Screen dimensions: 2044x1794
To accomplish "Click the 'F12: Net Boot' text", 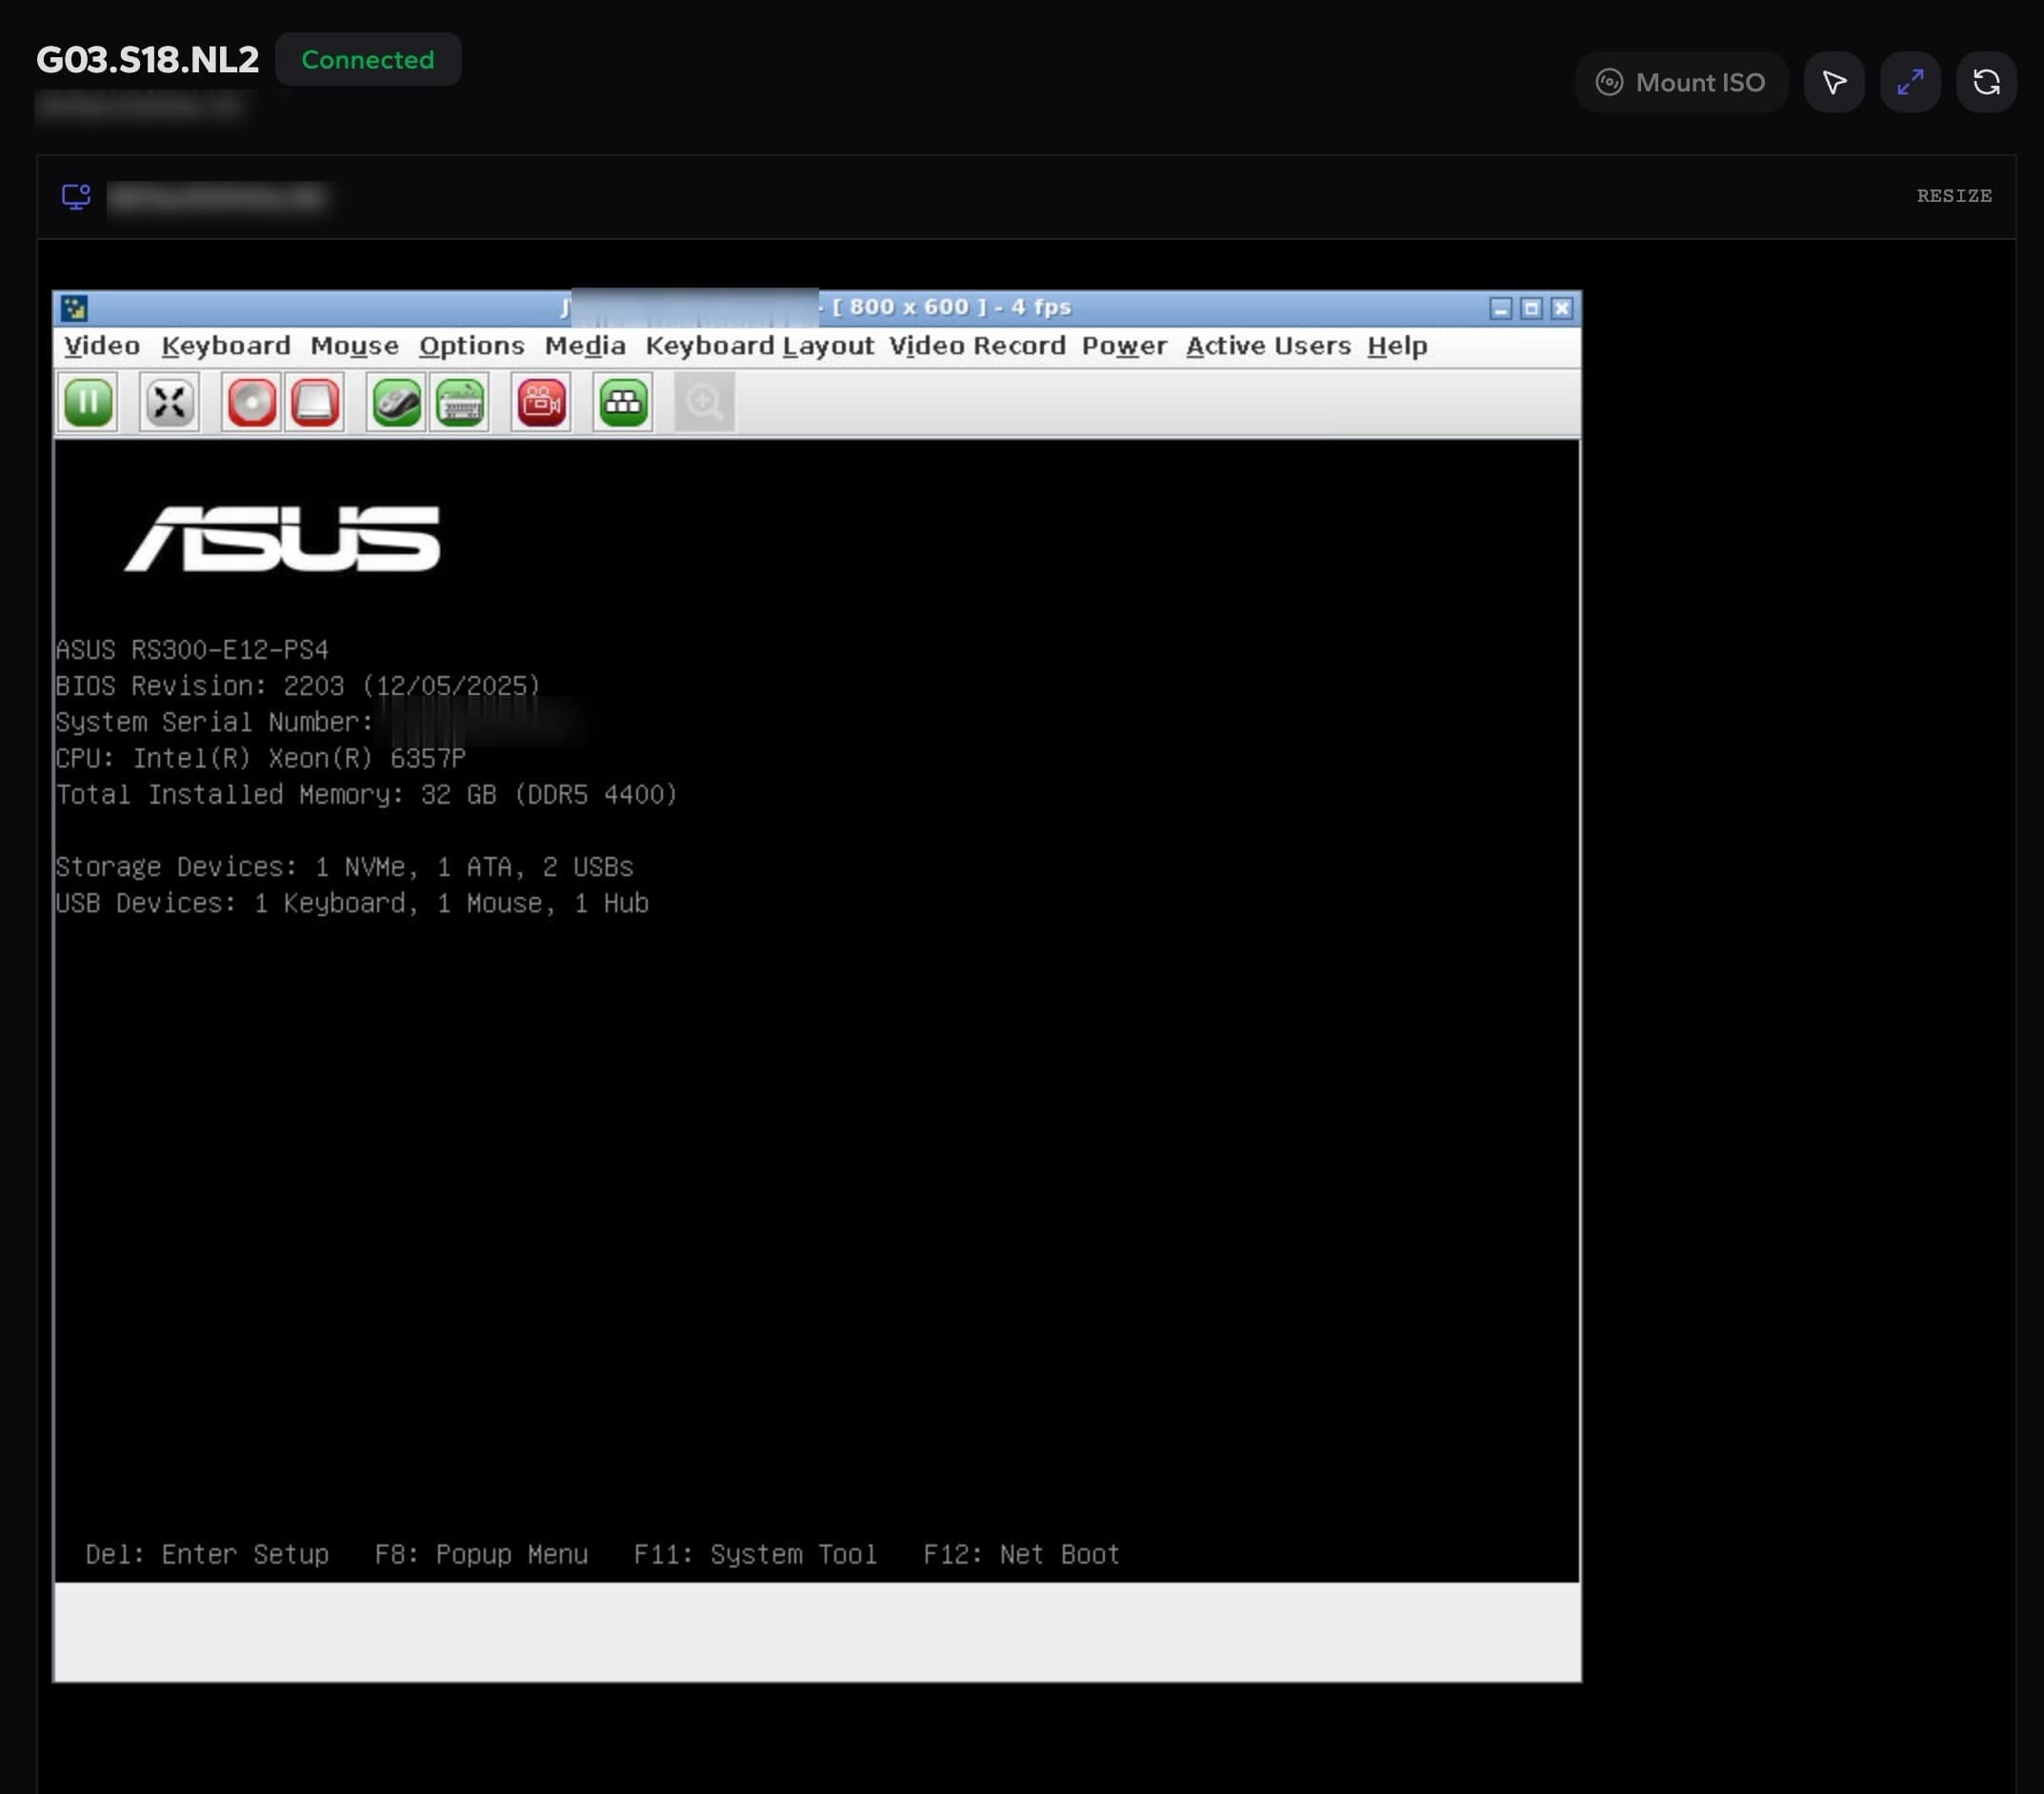I will tap(1021, 1554).
